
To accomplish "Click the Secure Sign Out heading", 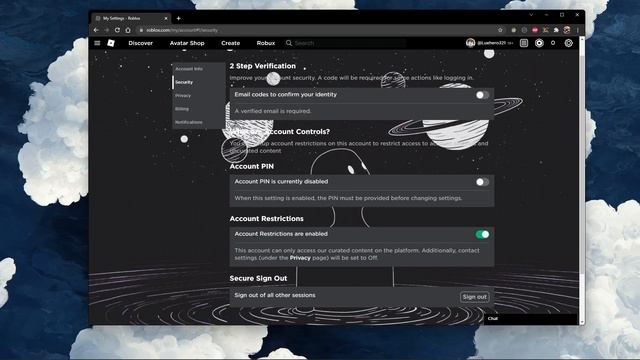I will (x=258, y=278).
